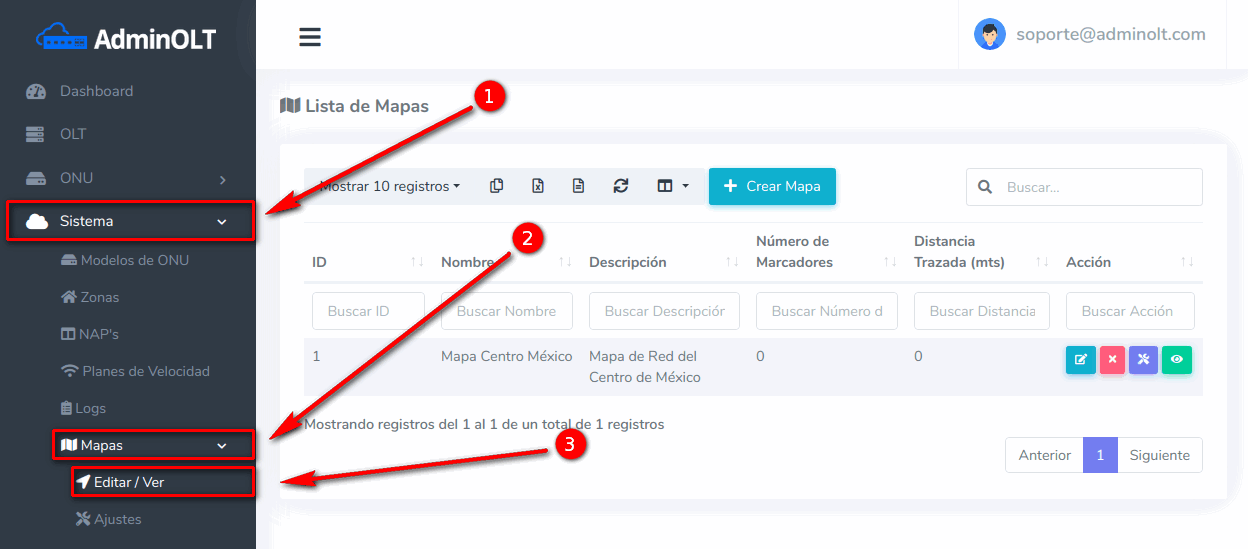Go to Siguiente page
Viewport: 1248px width, 549px height.
pyautogui.click(x=1159, y=455)
